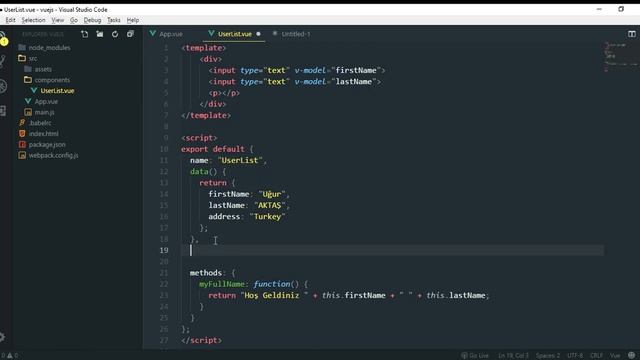Click the CRLF line ending indicator
640x360 pixels.
[596, 356]
